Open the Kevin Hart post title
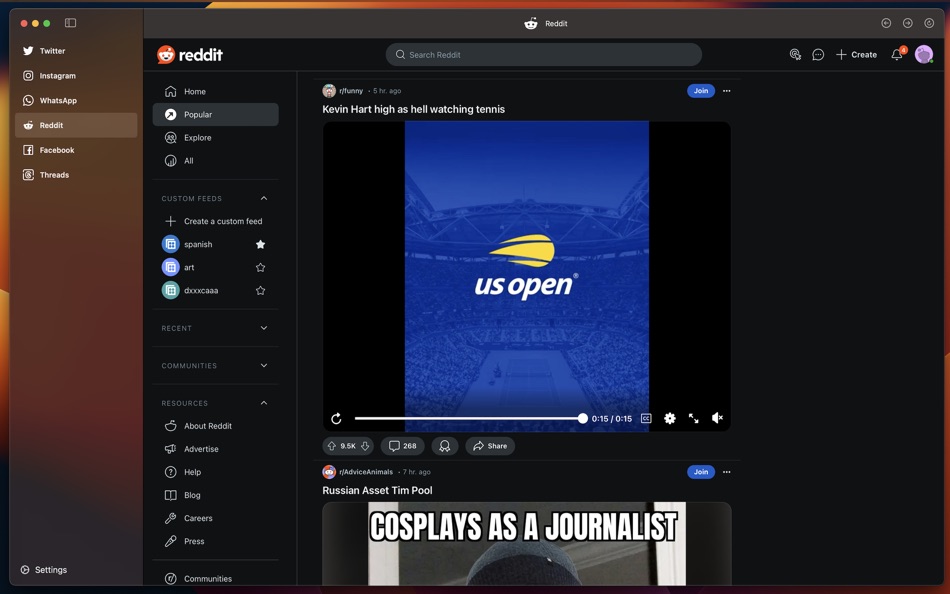 pos(413,109)
